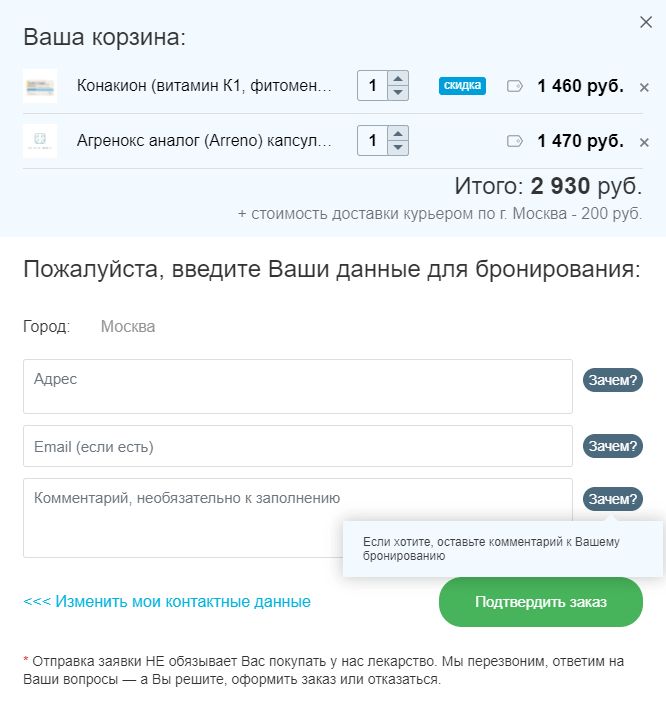This screenshot has height=727, width=666.
Task: Remove Конакион item from cart
Action: 644,87
